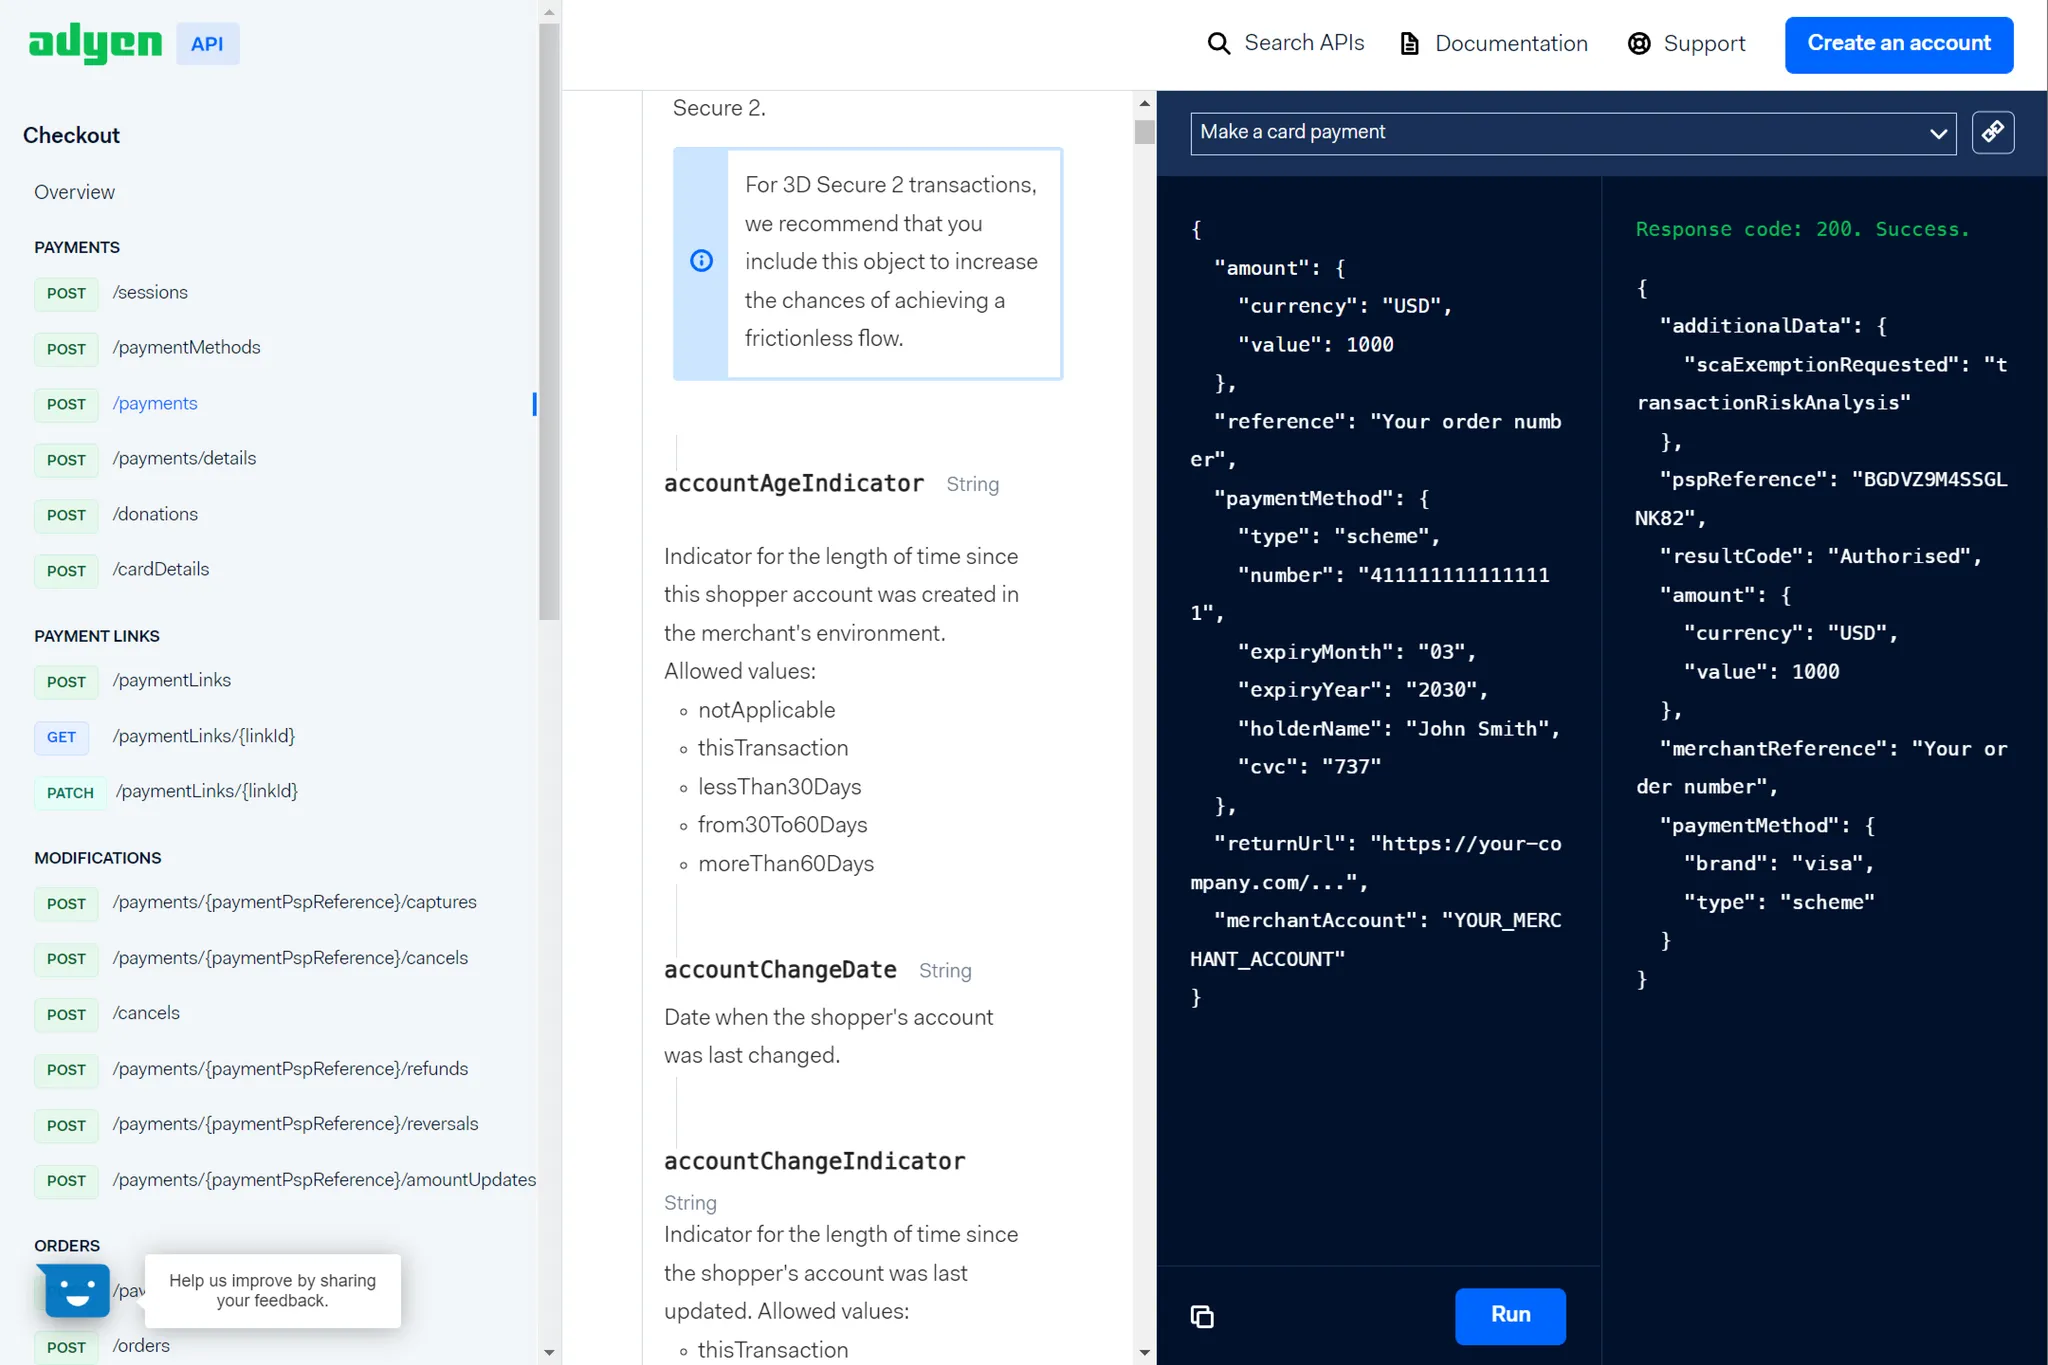Click the Create an account button
This screenshot has height=1365, width=2048.
1897,44
